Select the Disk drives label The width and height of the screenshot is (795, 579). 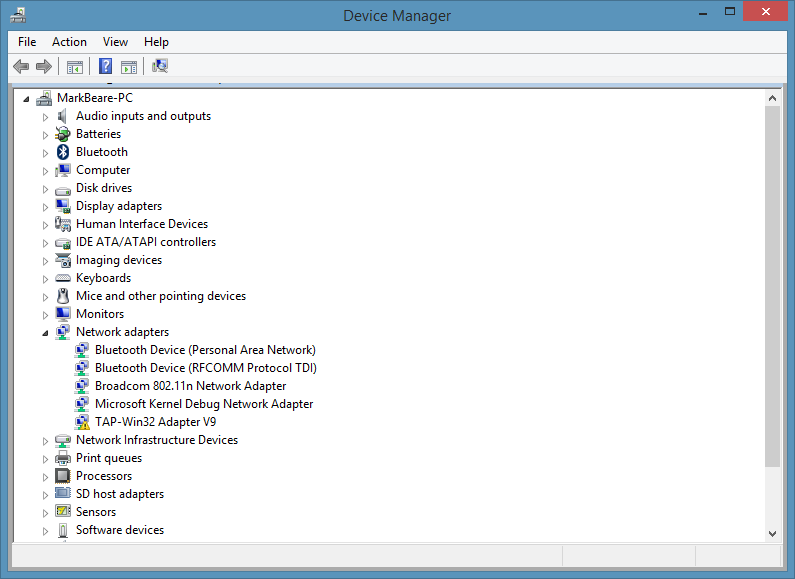[x=104, y=188]
